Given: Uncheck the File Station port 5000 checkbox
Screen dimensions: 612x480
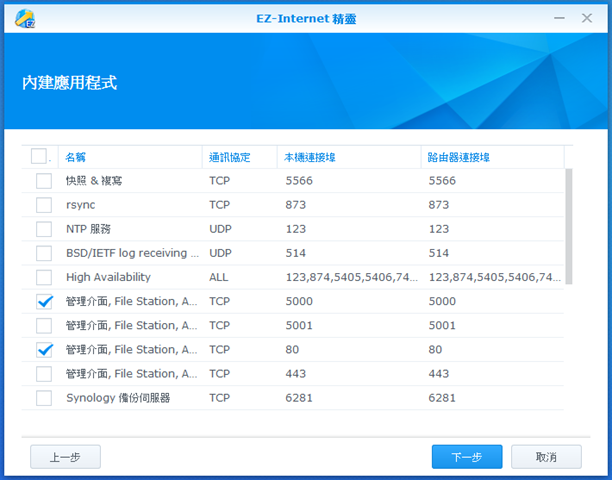Looking at the screenshot, I should coord(44,302).
